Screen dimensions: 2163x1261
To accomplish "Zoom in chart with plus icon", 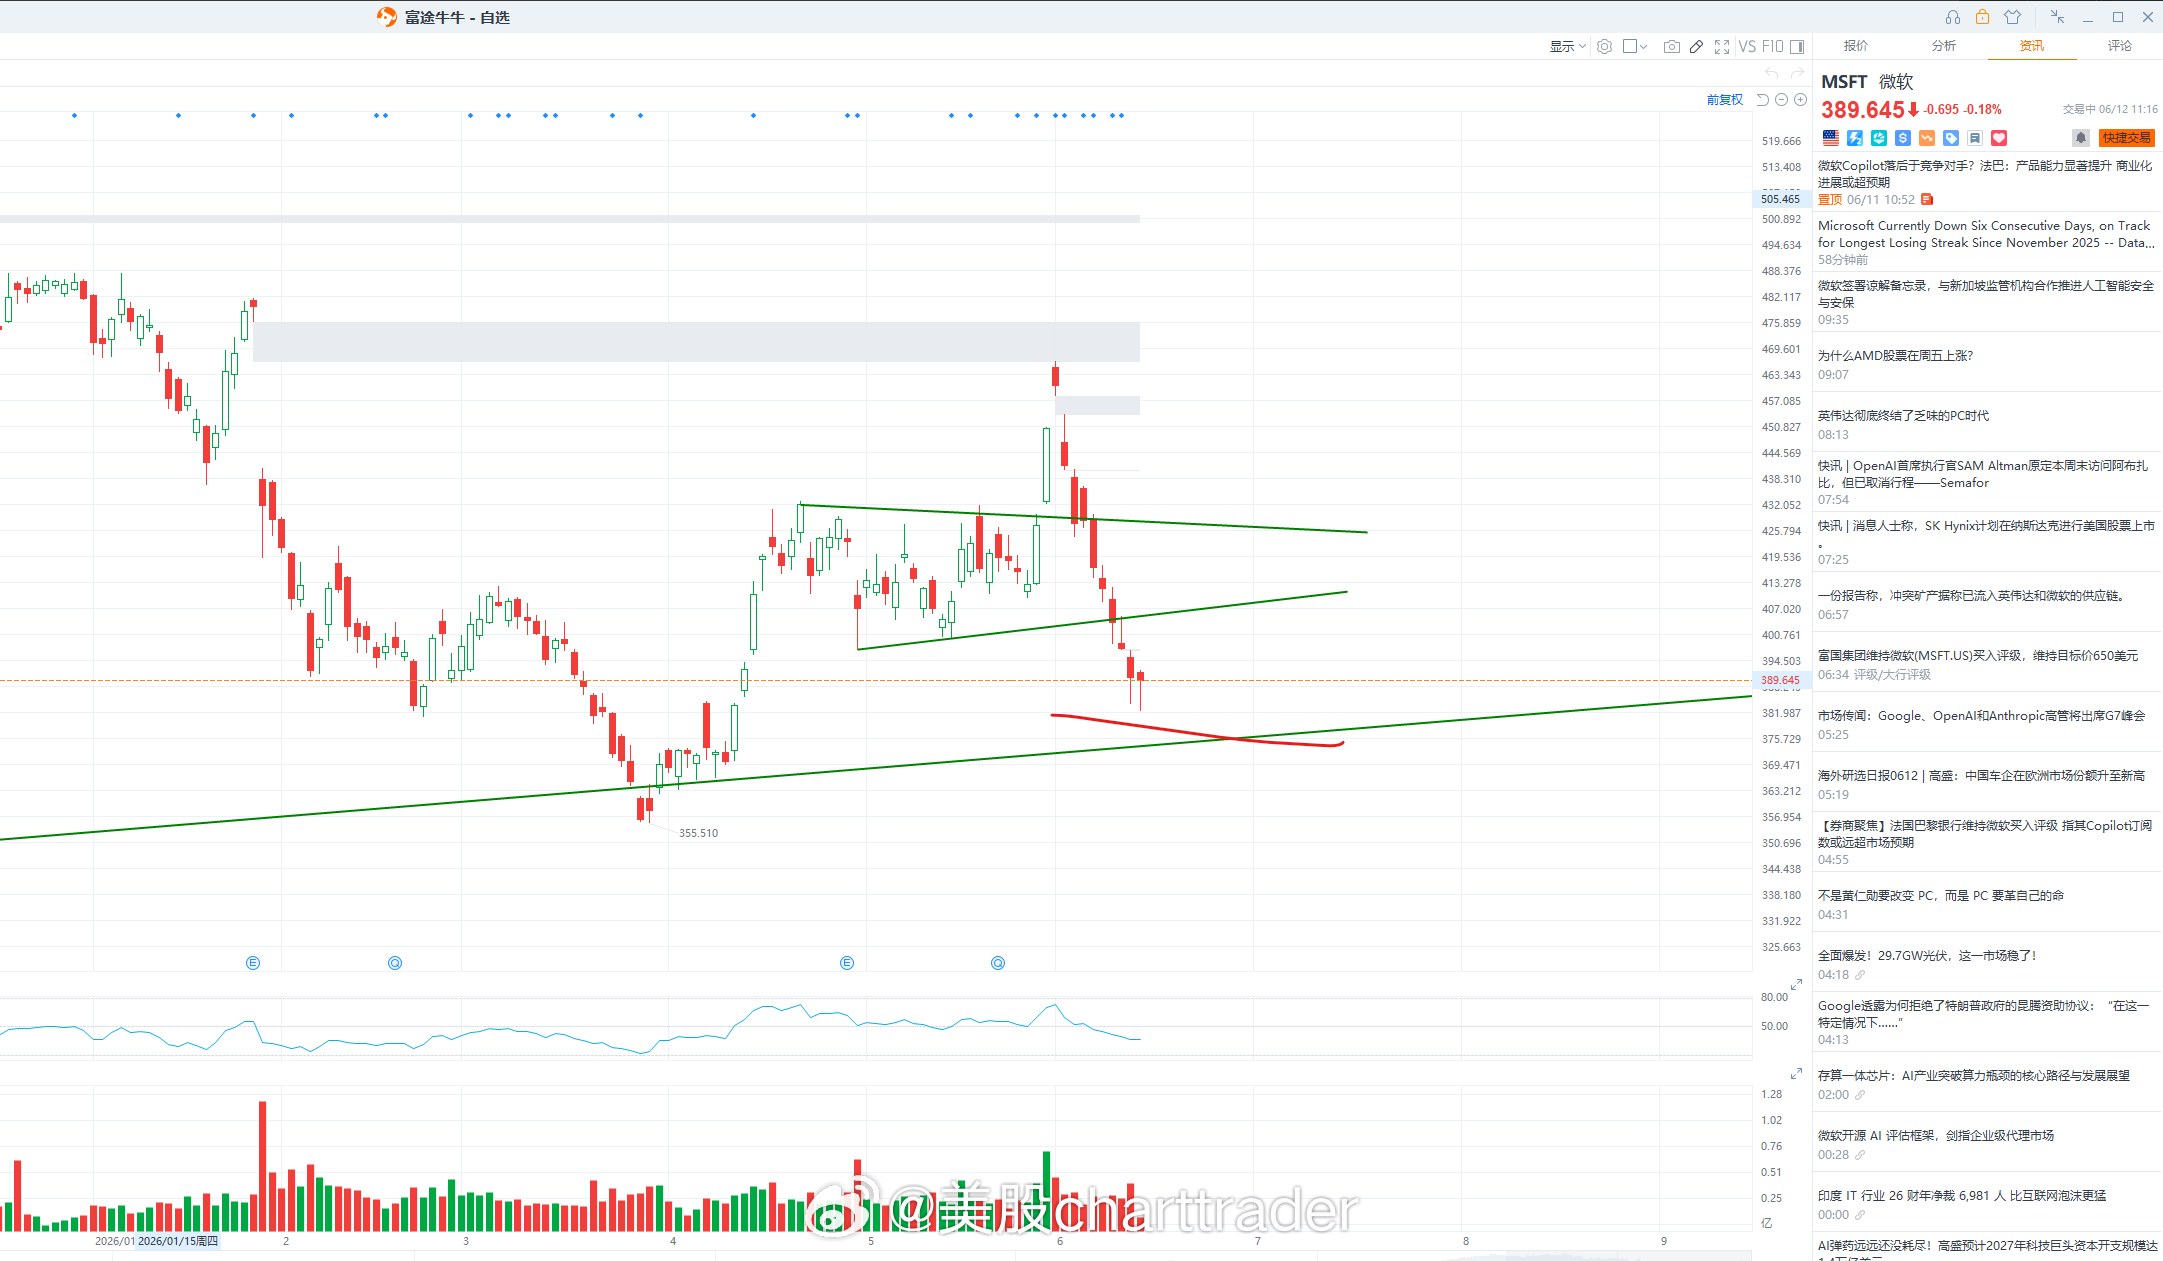I will point(1801,99).
